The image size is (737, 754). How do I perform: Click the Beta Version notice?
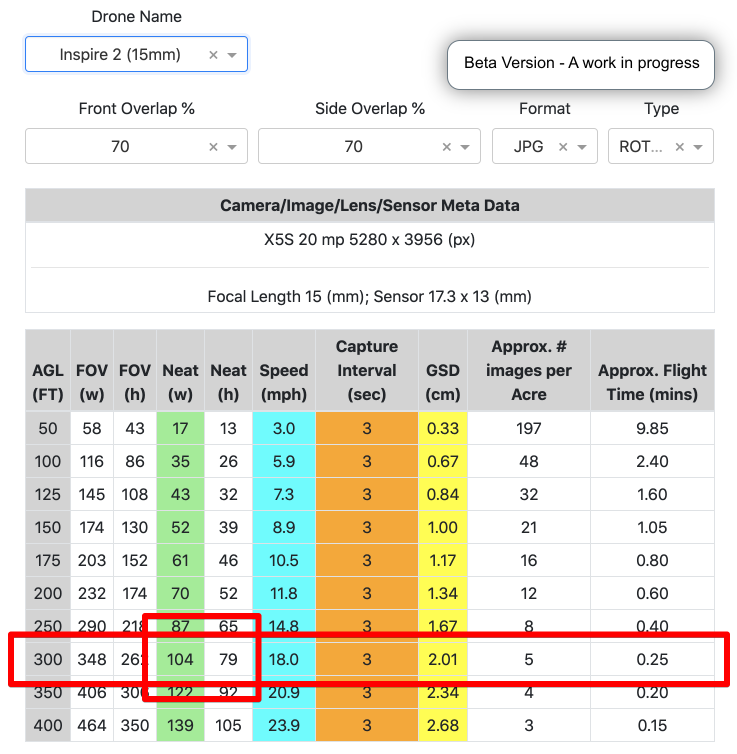(581, 63)
